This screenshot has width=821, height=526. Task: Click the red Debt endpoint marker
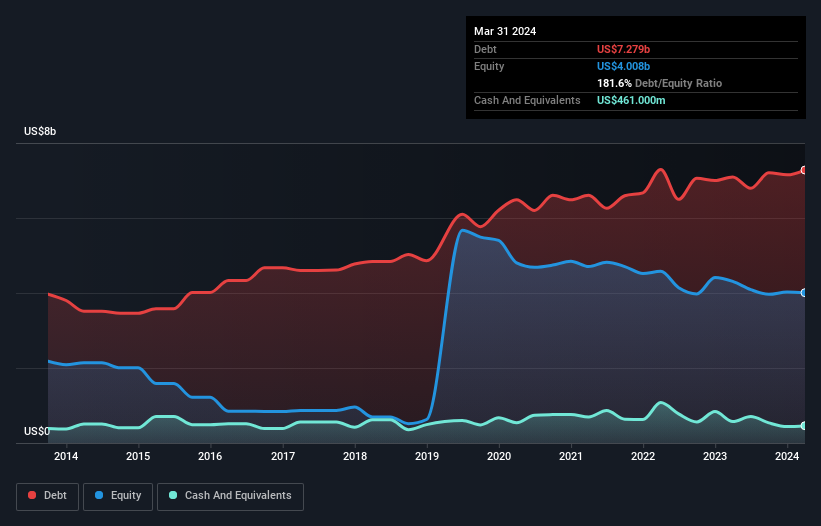tap(804, 170)
